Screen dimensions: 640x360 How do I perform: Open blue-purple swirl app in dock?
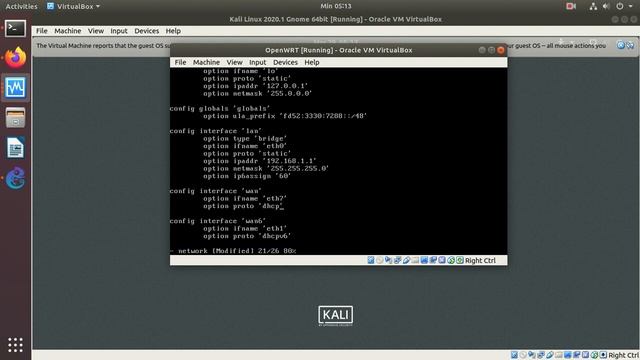15,178
